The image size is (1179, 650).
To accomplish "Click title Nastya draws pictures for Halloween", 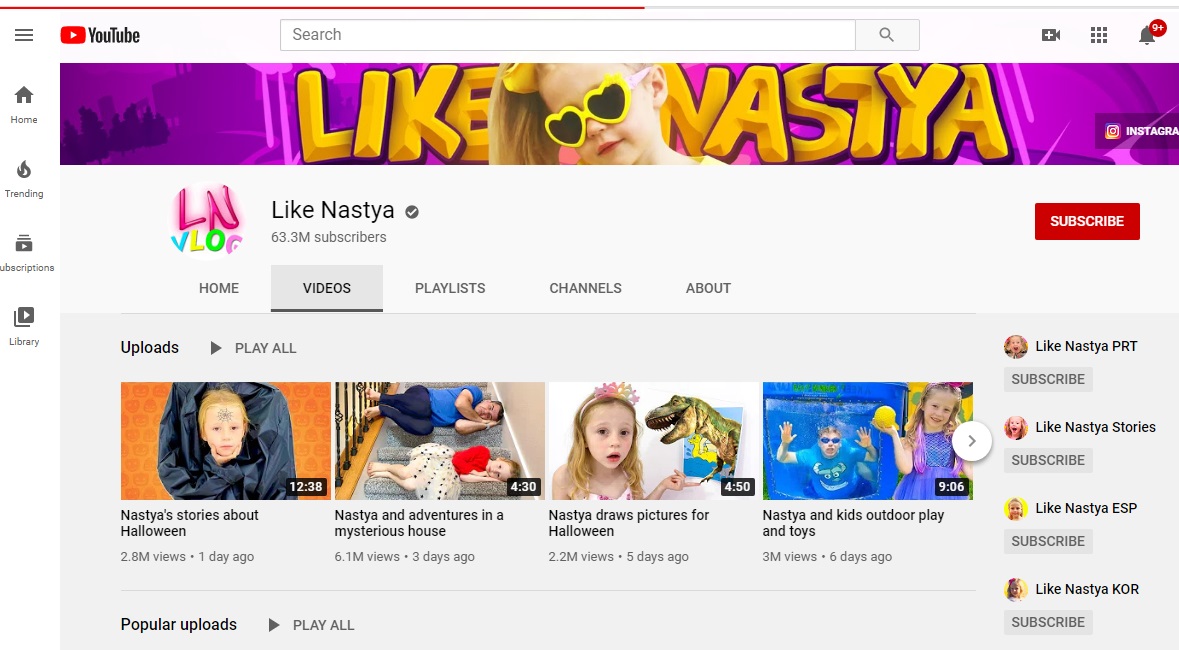I will point(629,523).
